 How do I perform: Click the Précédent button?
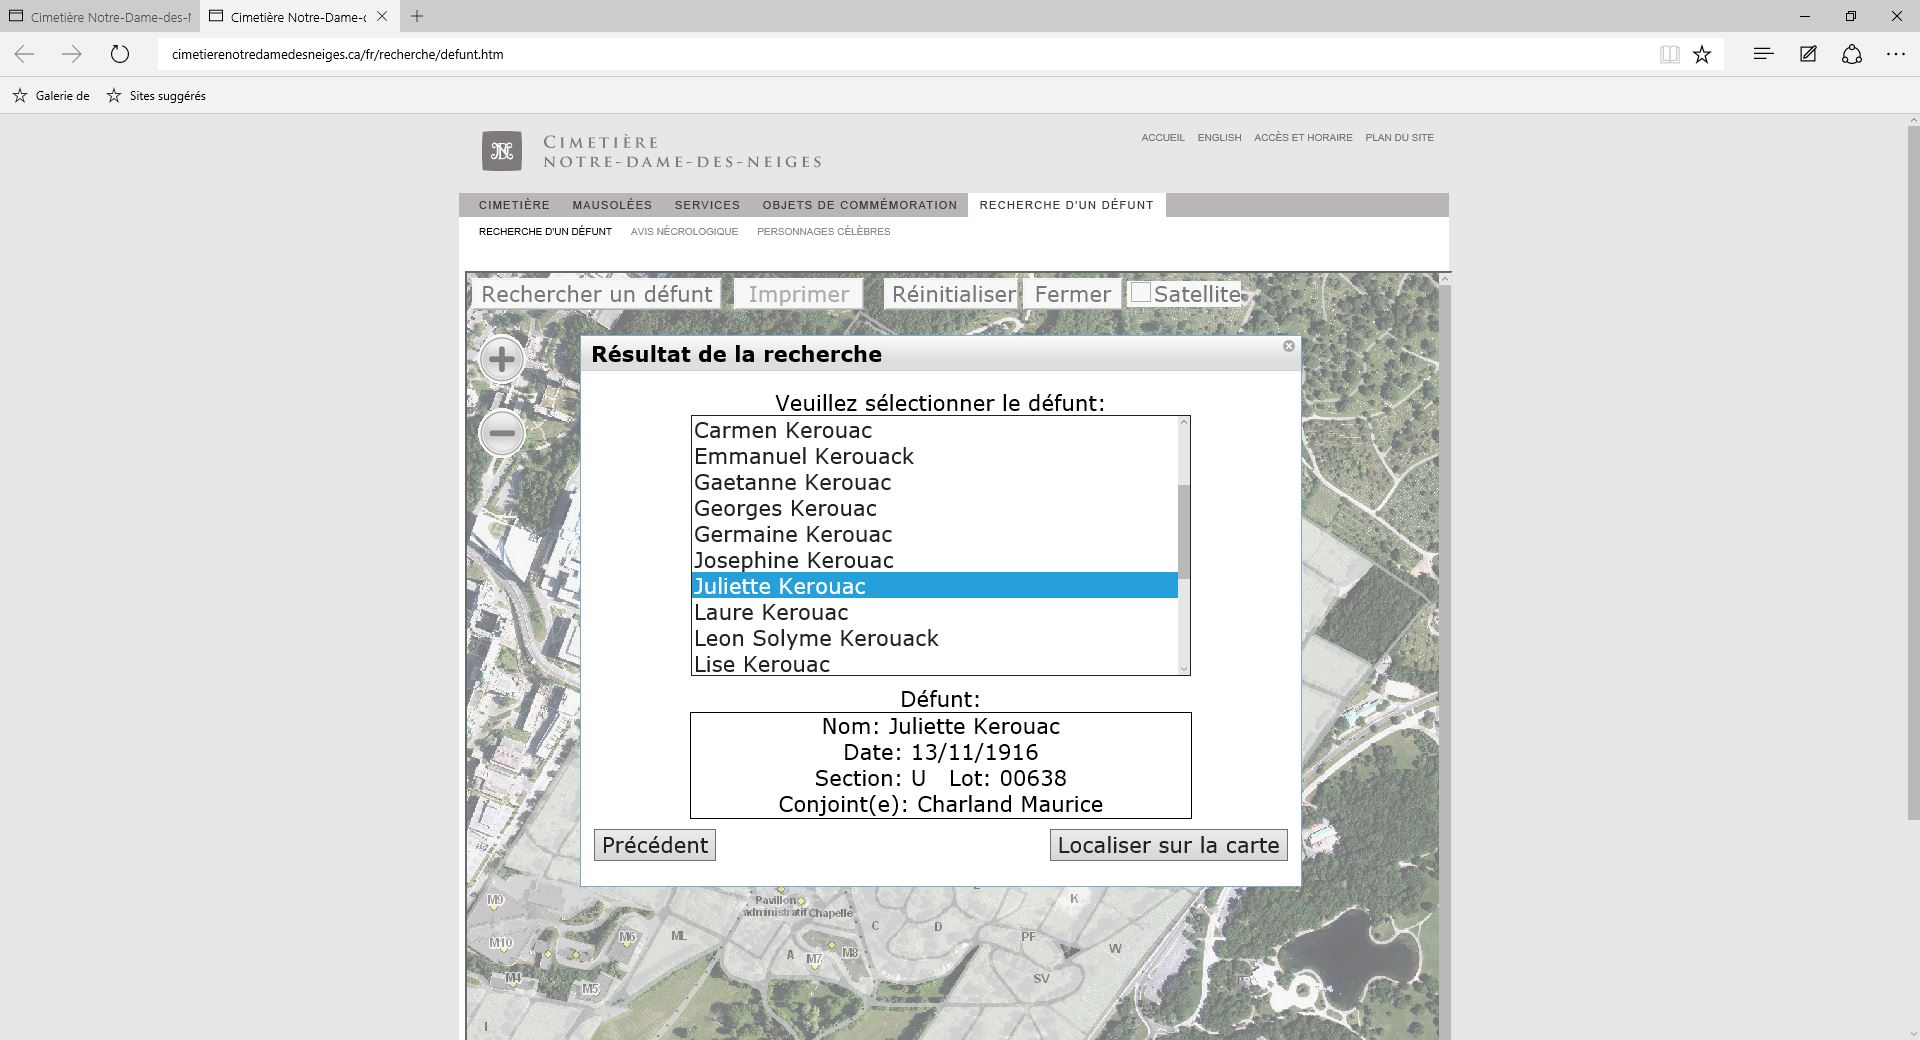click(x=655, y=845)
